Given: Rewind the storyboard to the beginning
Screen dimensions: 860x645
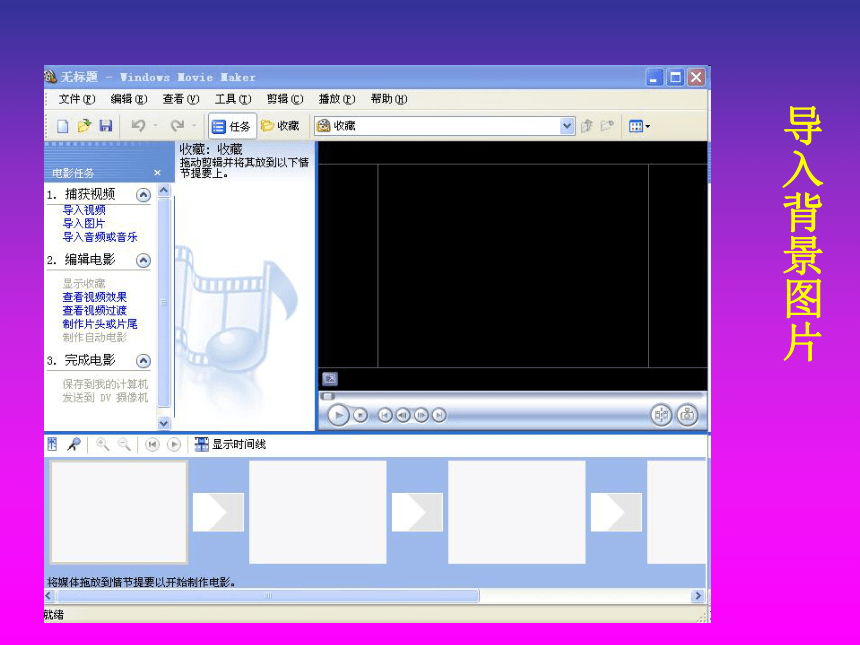Looking at the screenshot, I should point(152,444).
